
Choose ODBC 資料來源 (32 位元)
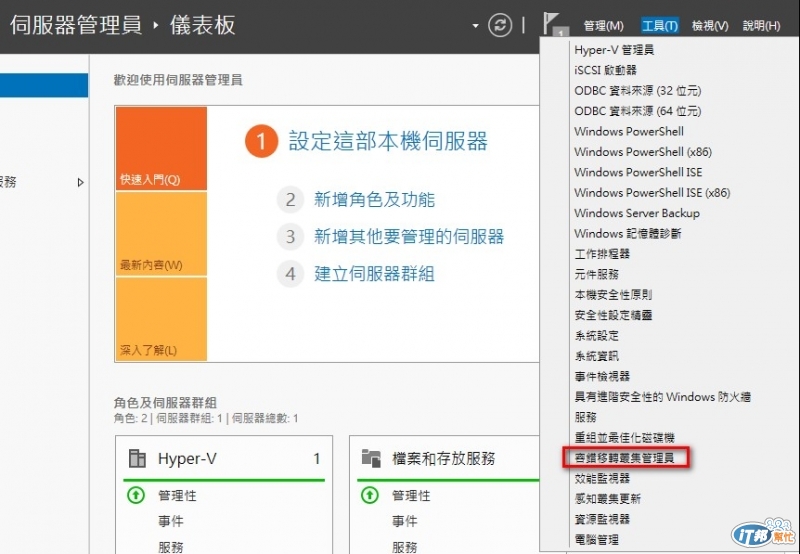coord(637,90)
